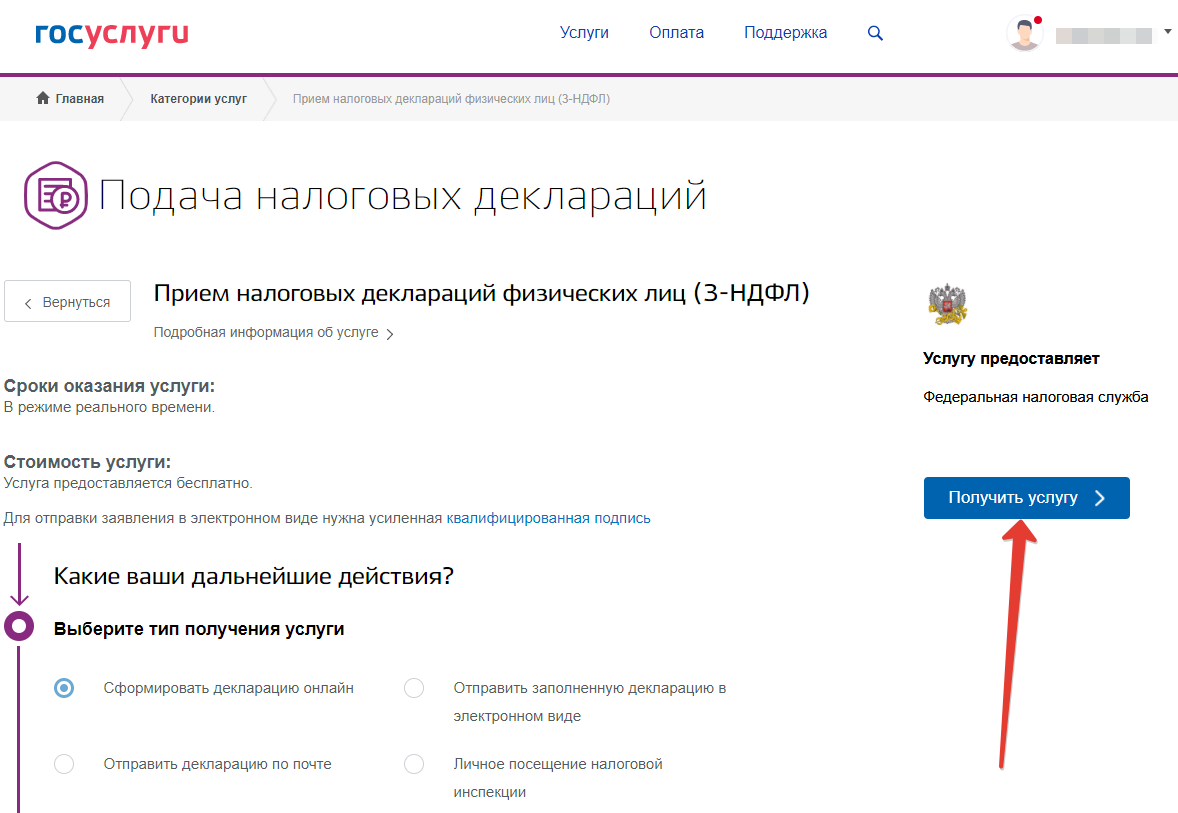
Task: Open the Оплата menu item
Action: 676,32
